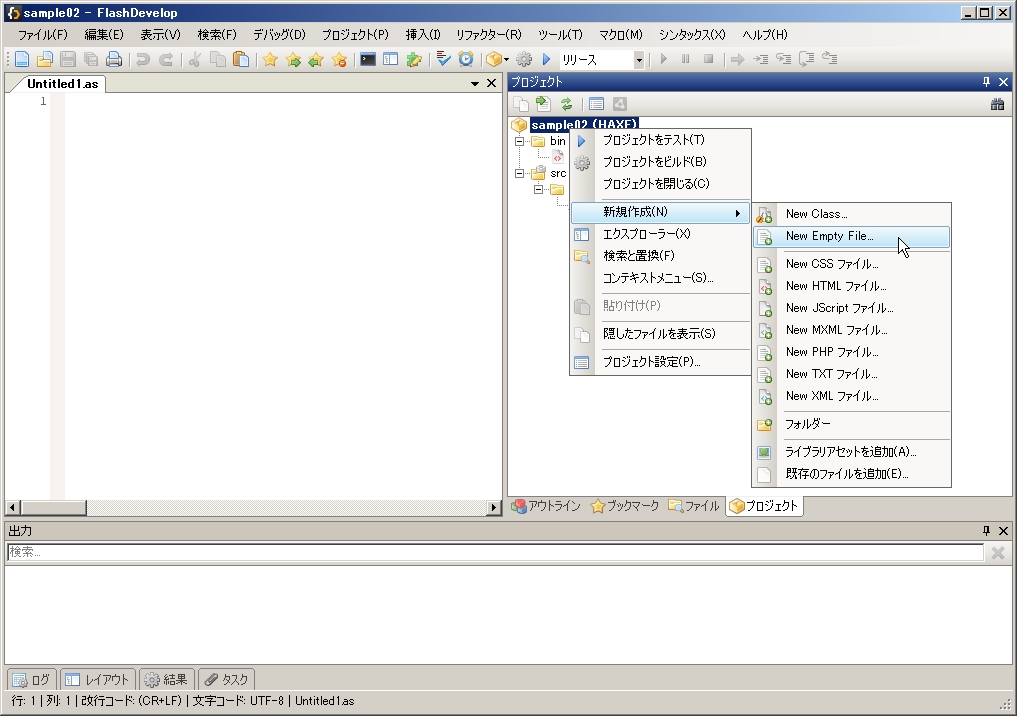Click the Save All toolbar icon
The height and width of the screenshot is (716, 1017).
[x=91, y=60]
